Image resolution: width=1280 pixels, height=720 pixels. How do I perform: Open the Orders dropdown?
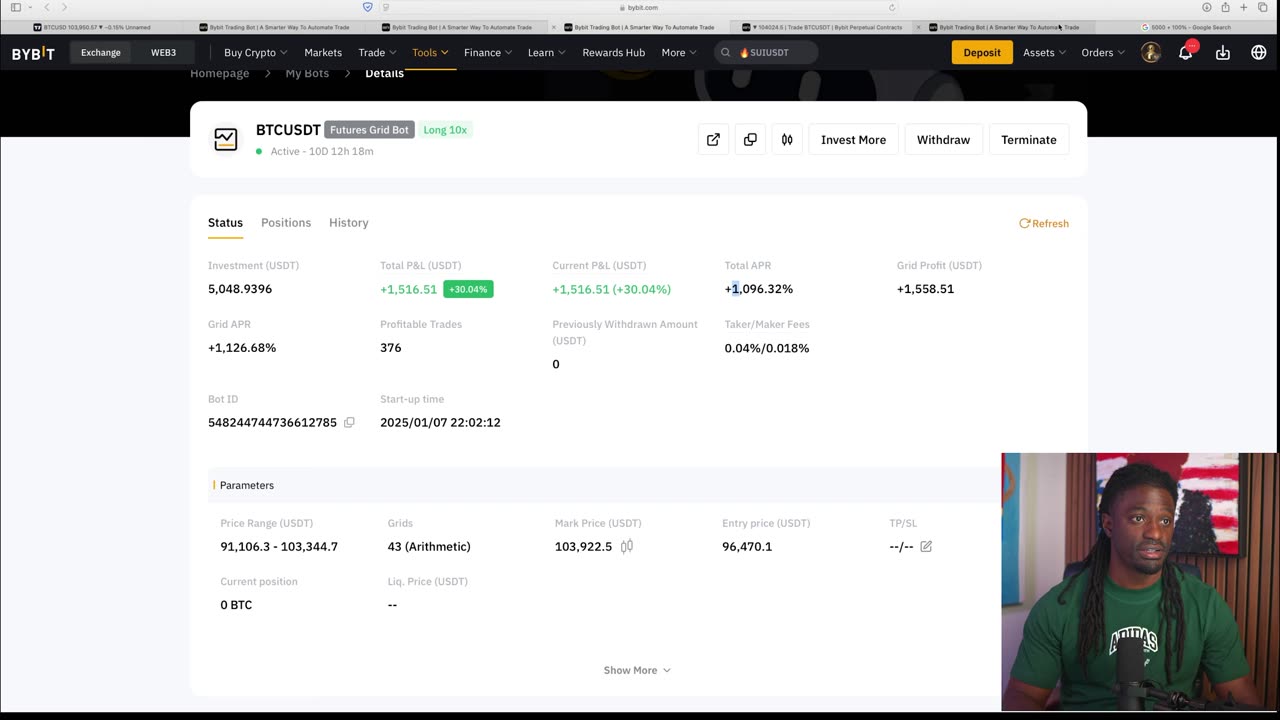(x=1103, y=52)
